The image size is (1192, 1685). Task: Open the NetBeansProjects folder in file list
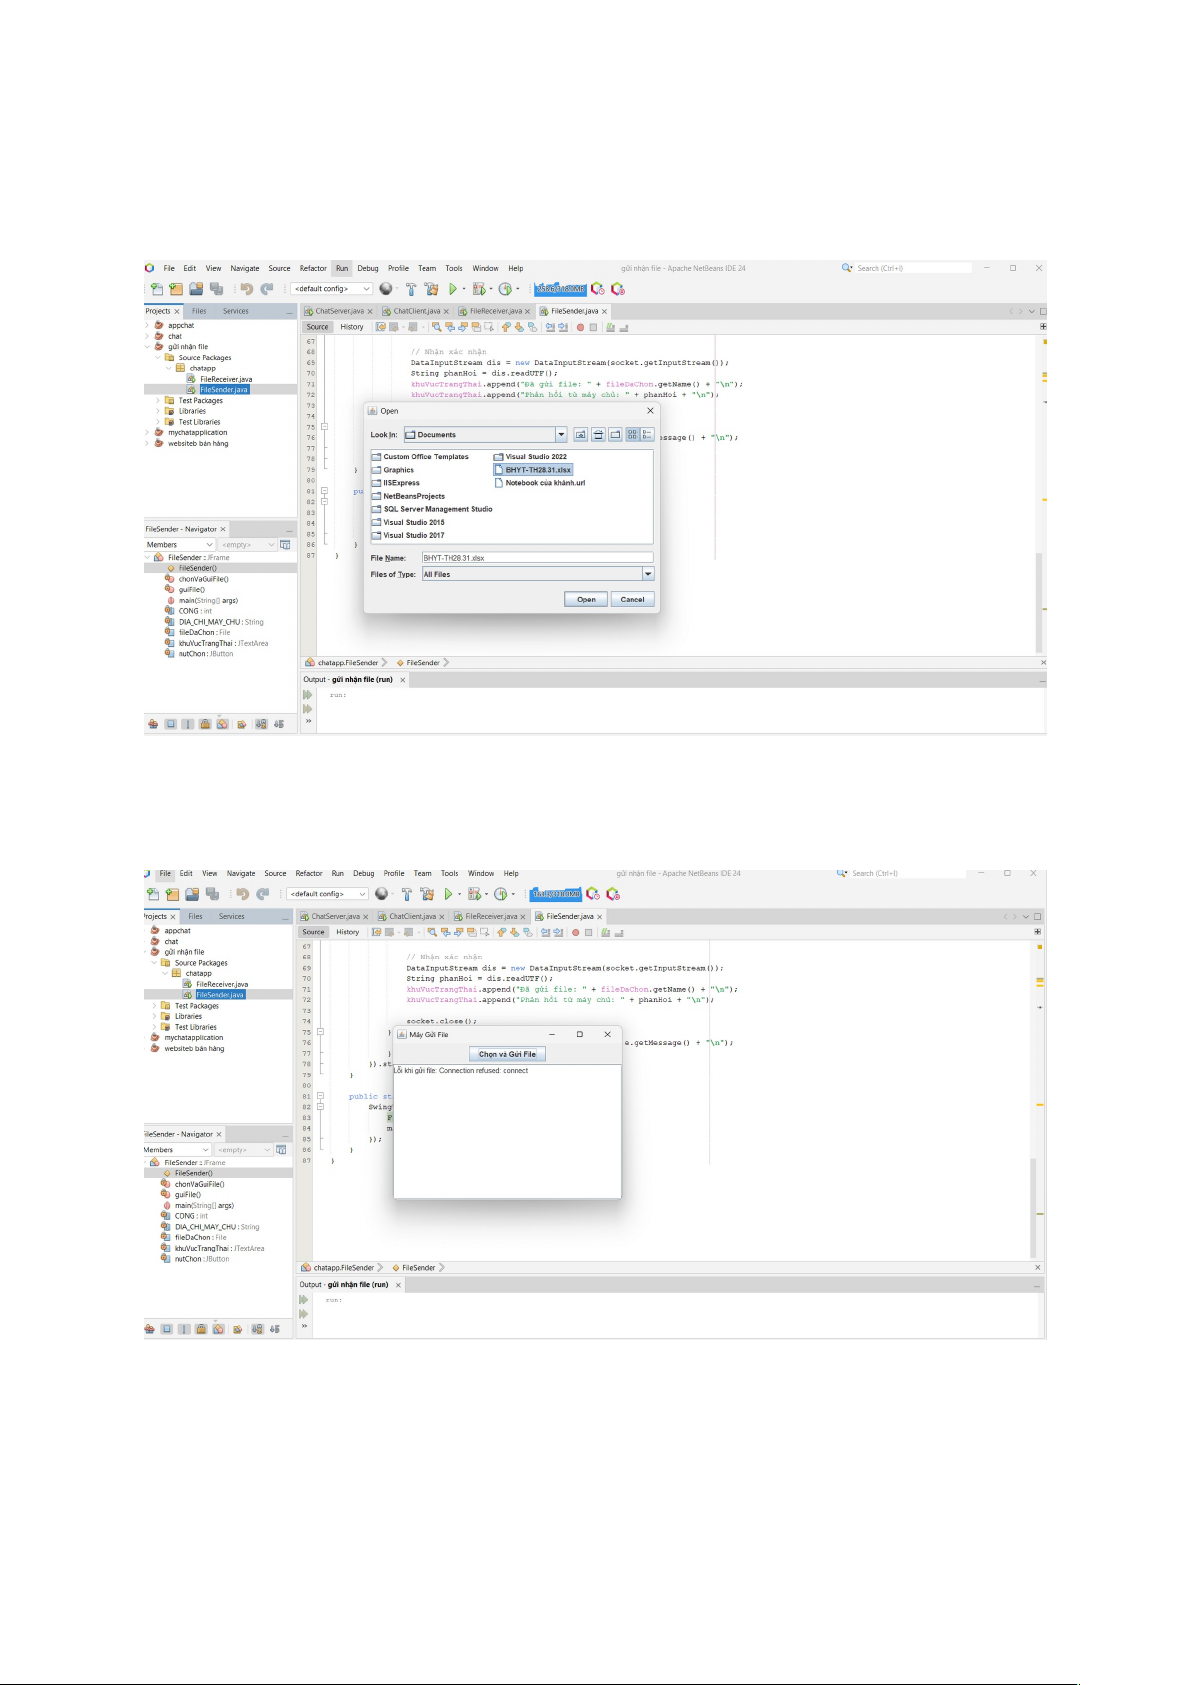[x=413, y=496]
